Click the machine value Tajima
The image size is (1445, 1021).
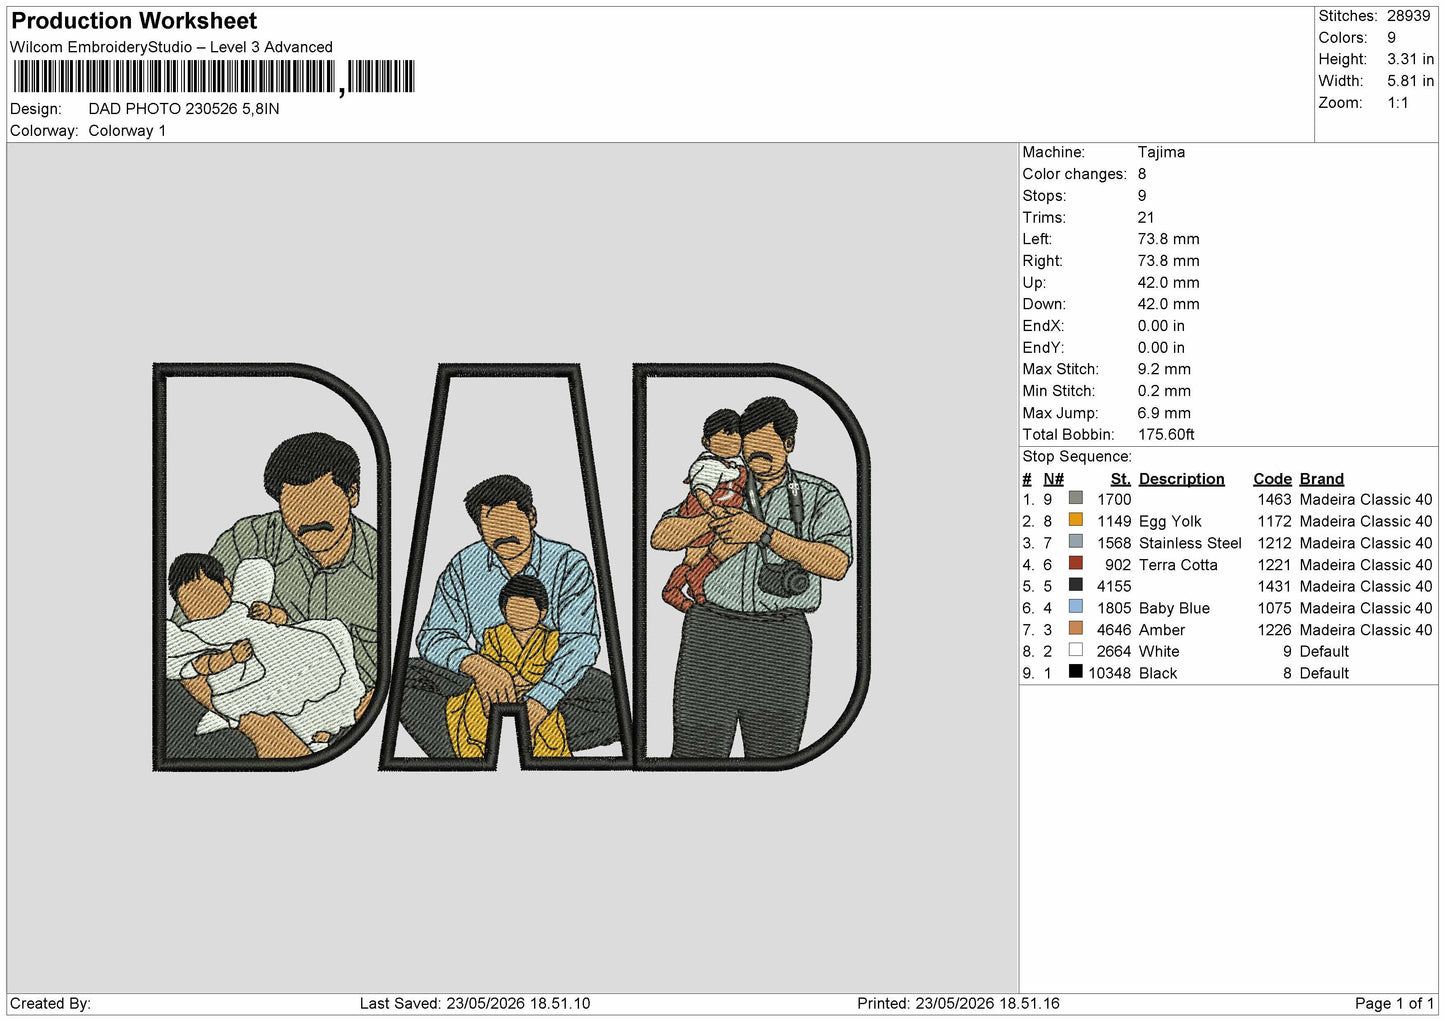[x=1161, y=152]
